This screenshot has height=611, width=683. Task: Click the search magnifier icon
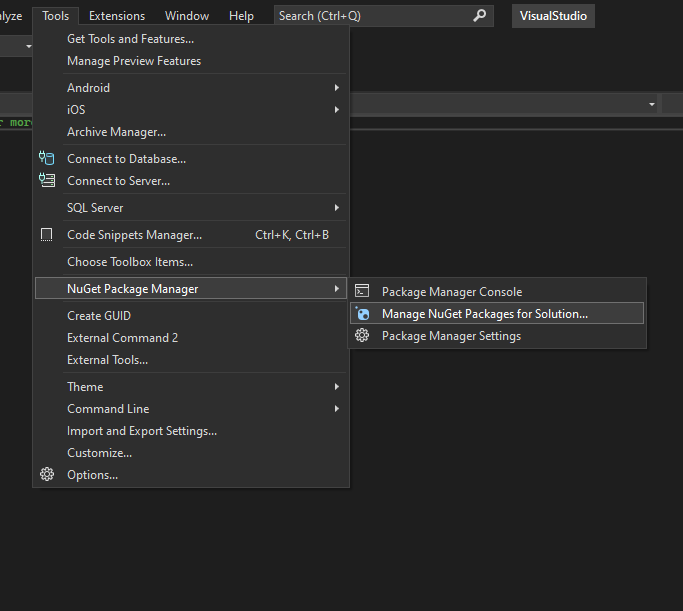click(479, 16)
